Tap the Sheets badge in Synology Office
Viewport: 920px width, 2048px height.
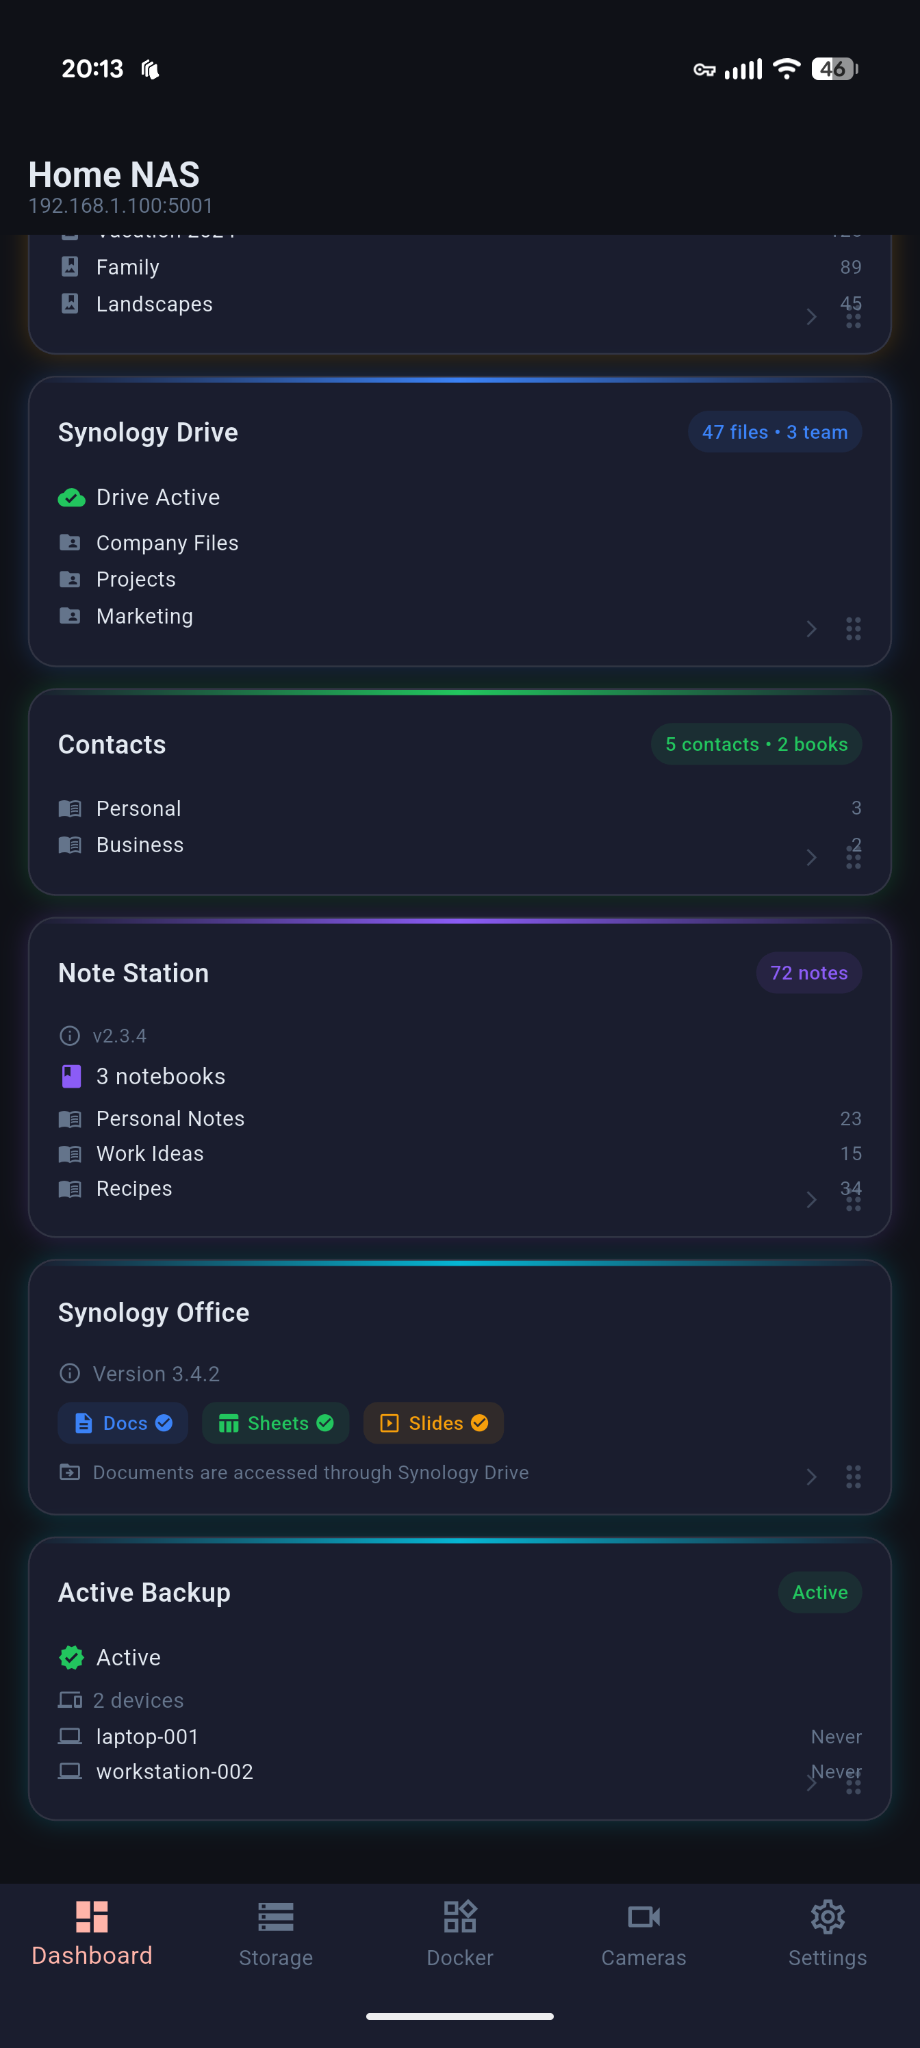coord(275,1422)
